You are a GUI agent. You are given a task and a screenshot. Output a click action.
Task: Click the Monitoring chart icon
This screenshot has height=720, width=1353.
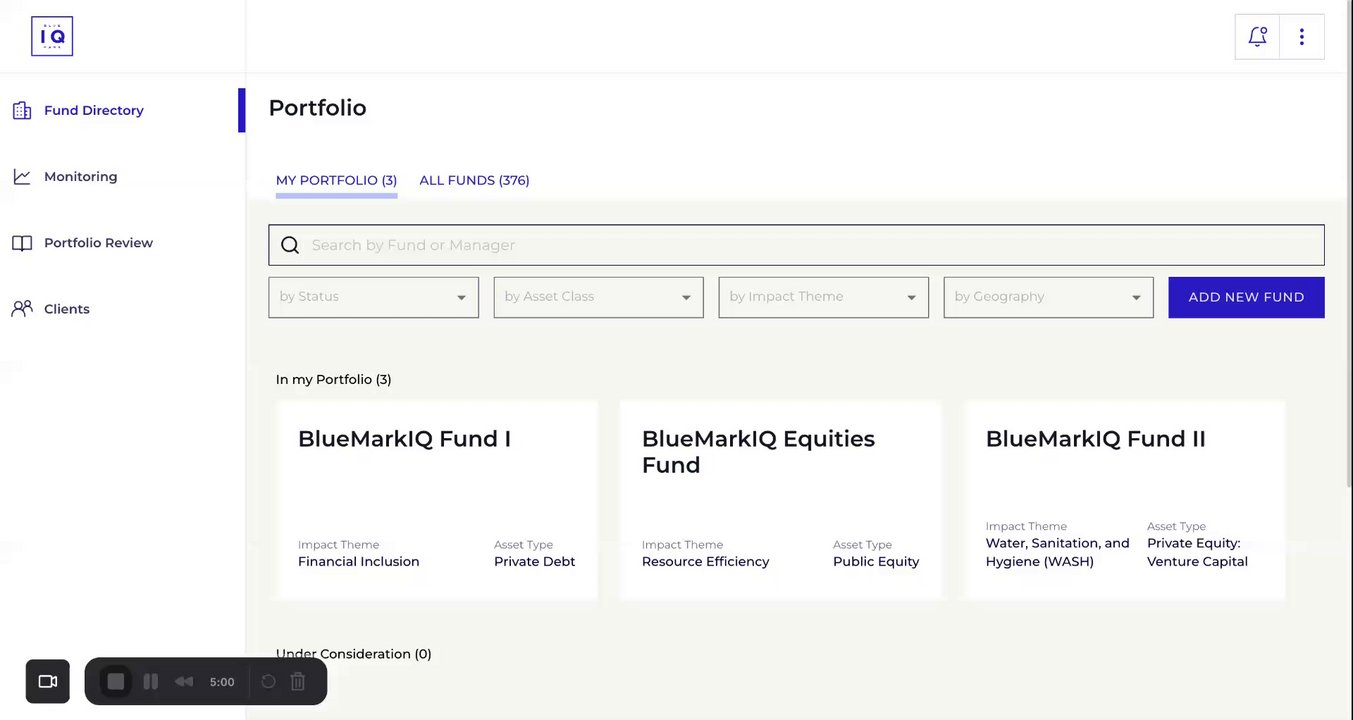coord(22,176)
